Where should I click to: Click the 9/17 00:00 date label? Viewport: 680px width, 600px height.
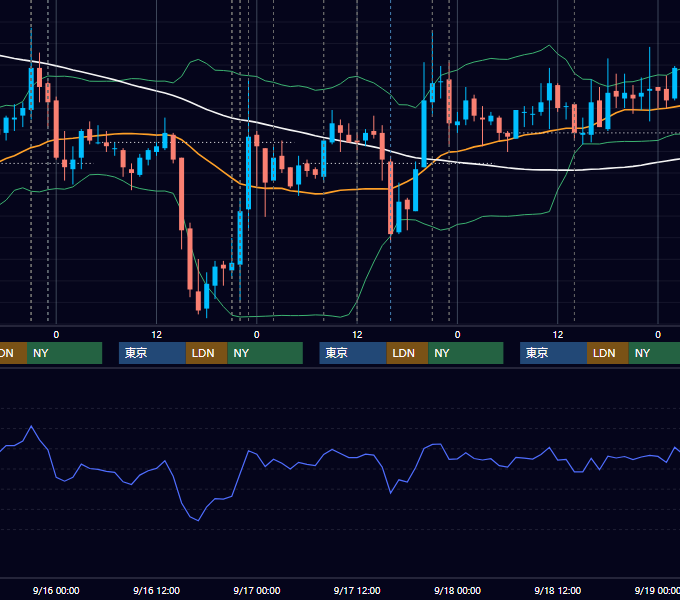(257, 590)
